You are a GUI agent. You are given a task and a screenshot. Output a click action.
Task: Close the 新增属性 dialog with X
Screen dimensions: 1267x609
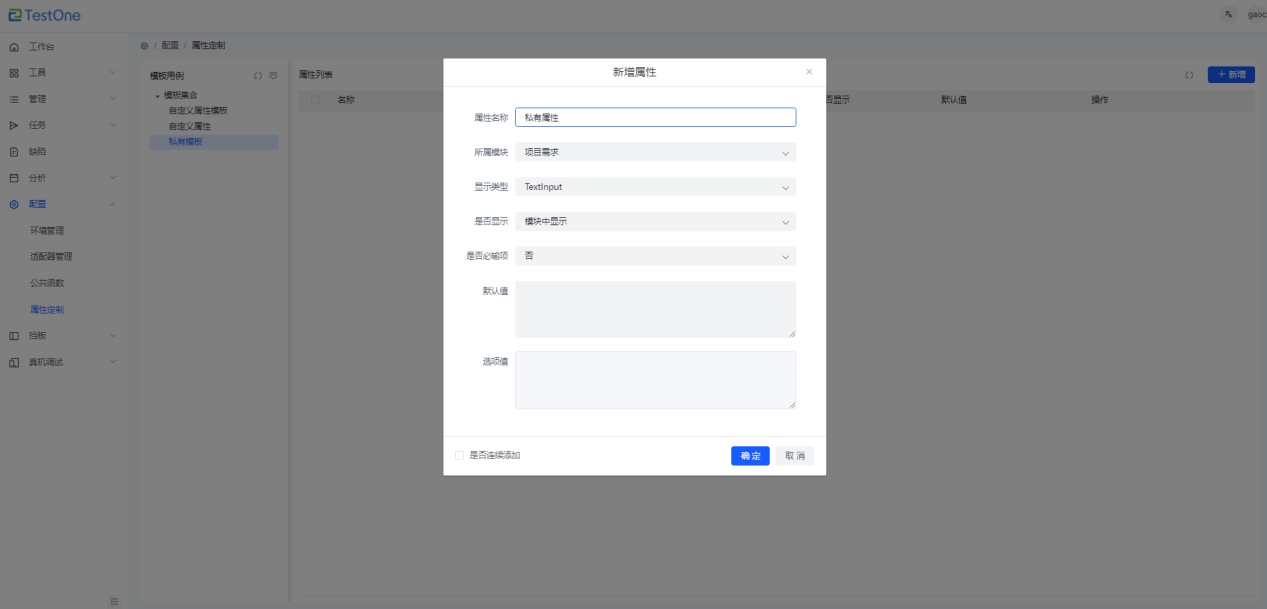pos(809,72)
